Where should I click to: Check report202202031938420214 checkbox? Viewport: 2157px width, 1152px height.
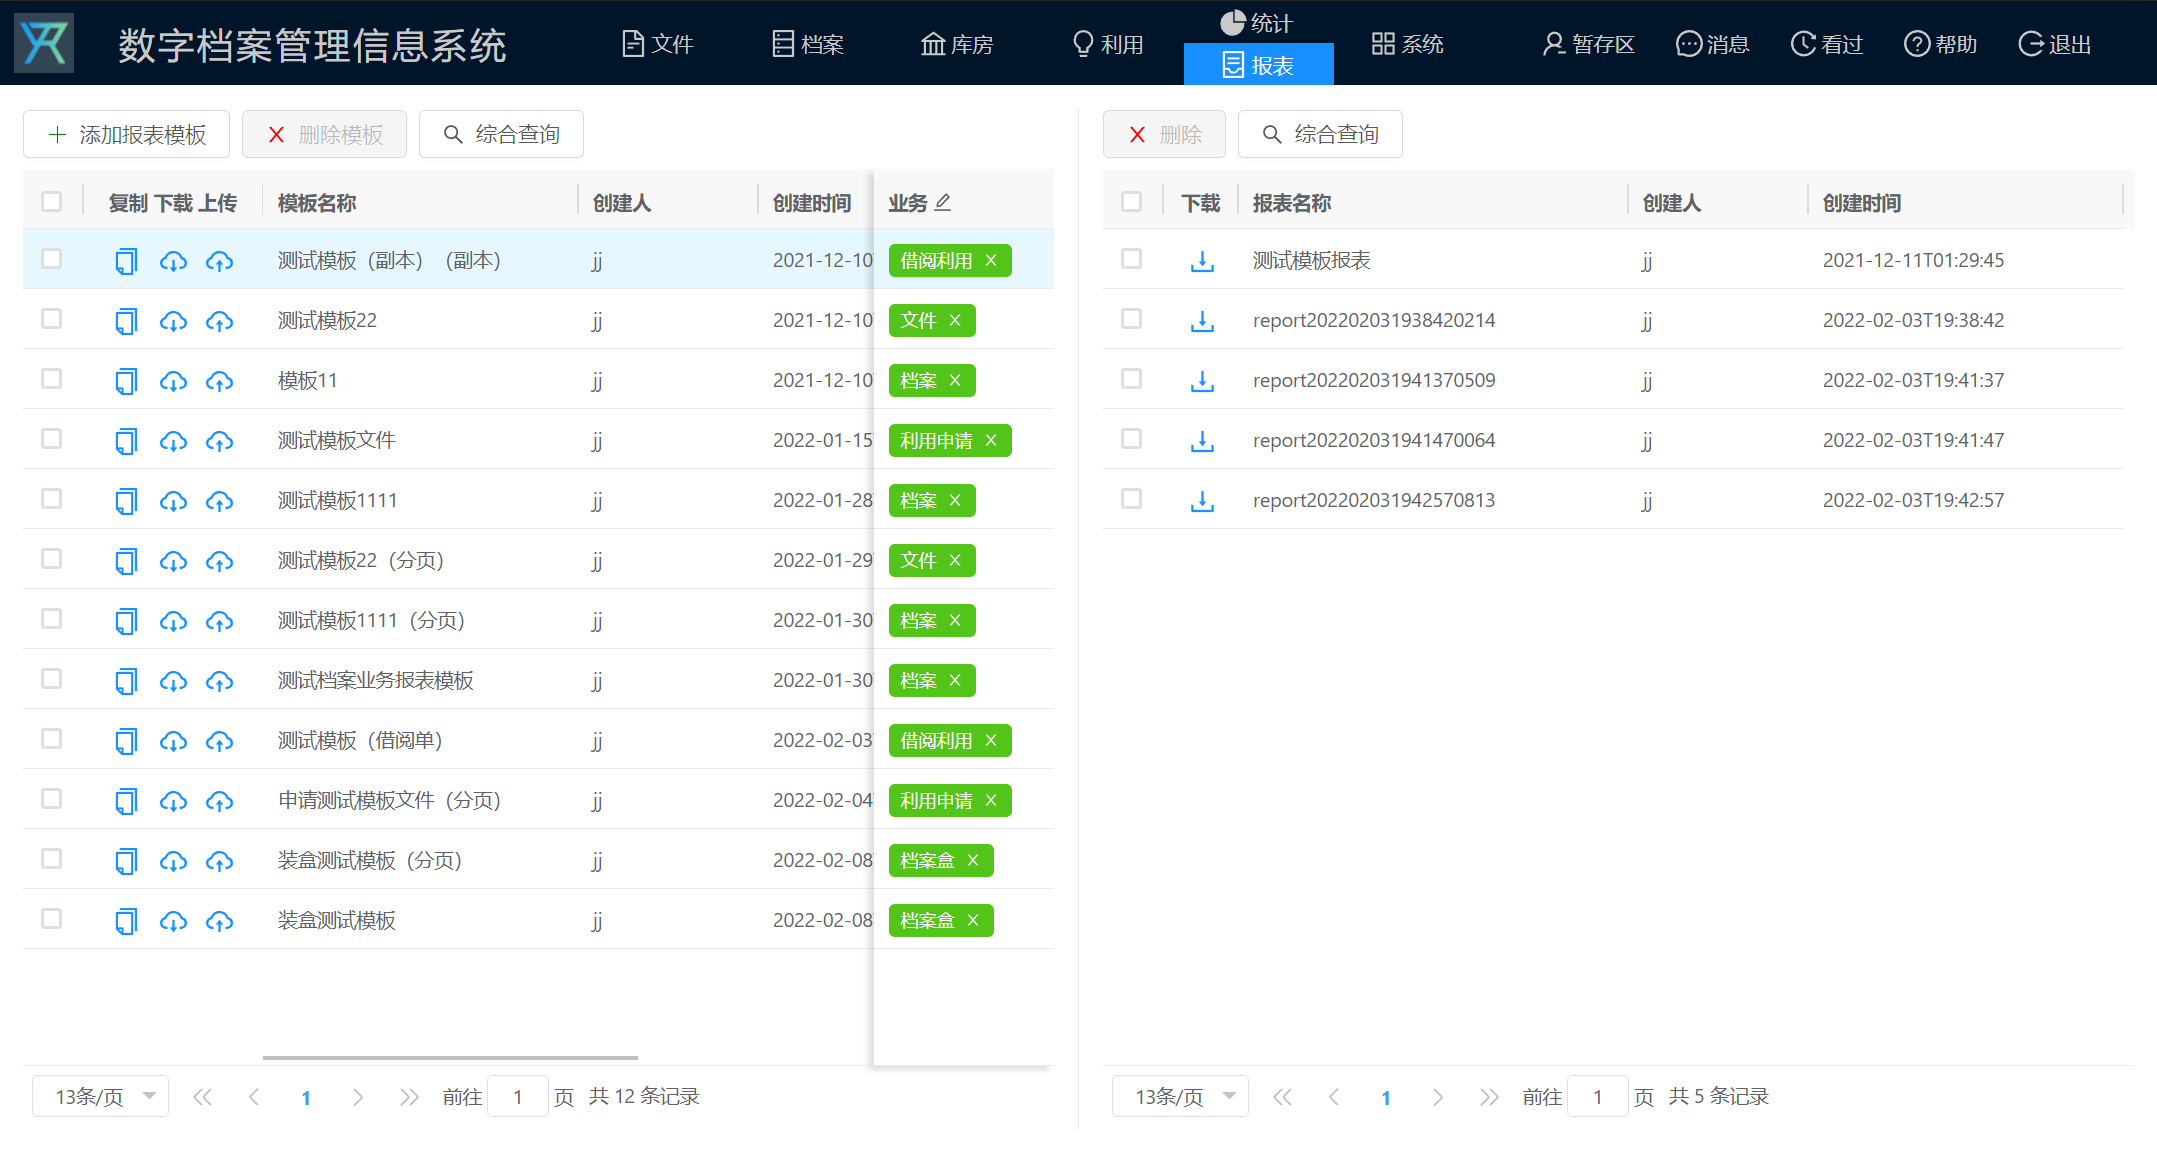[1132, 319]
